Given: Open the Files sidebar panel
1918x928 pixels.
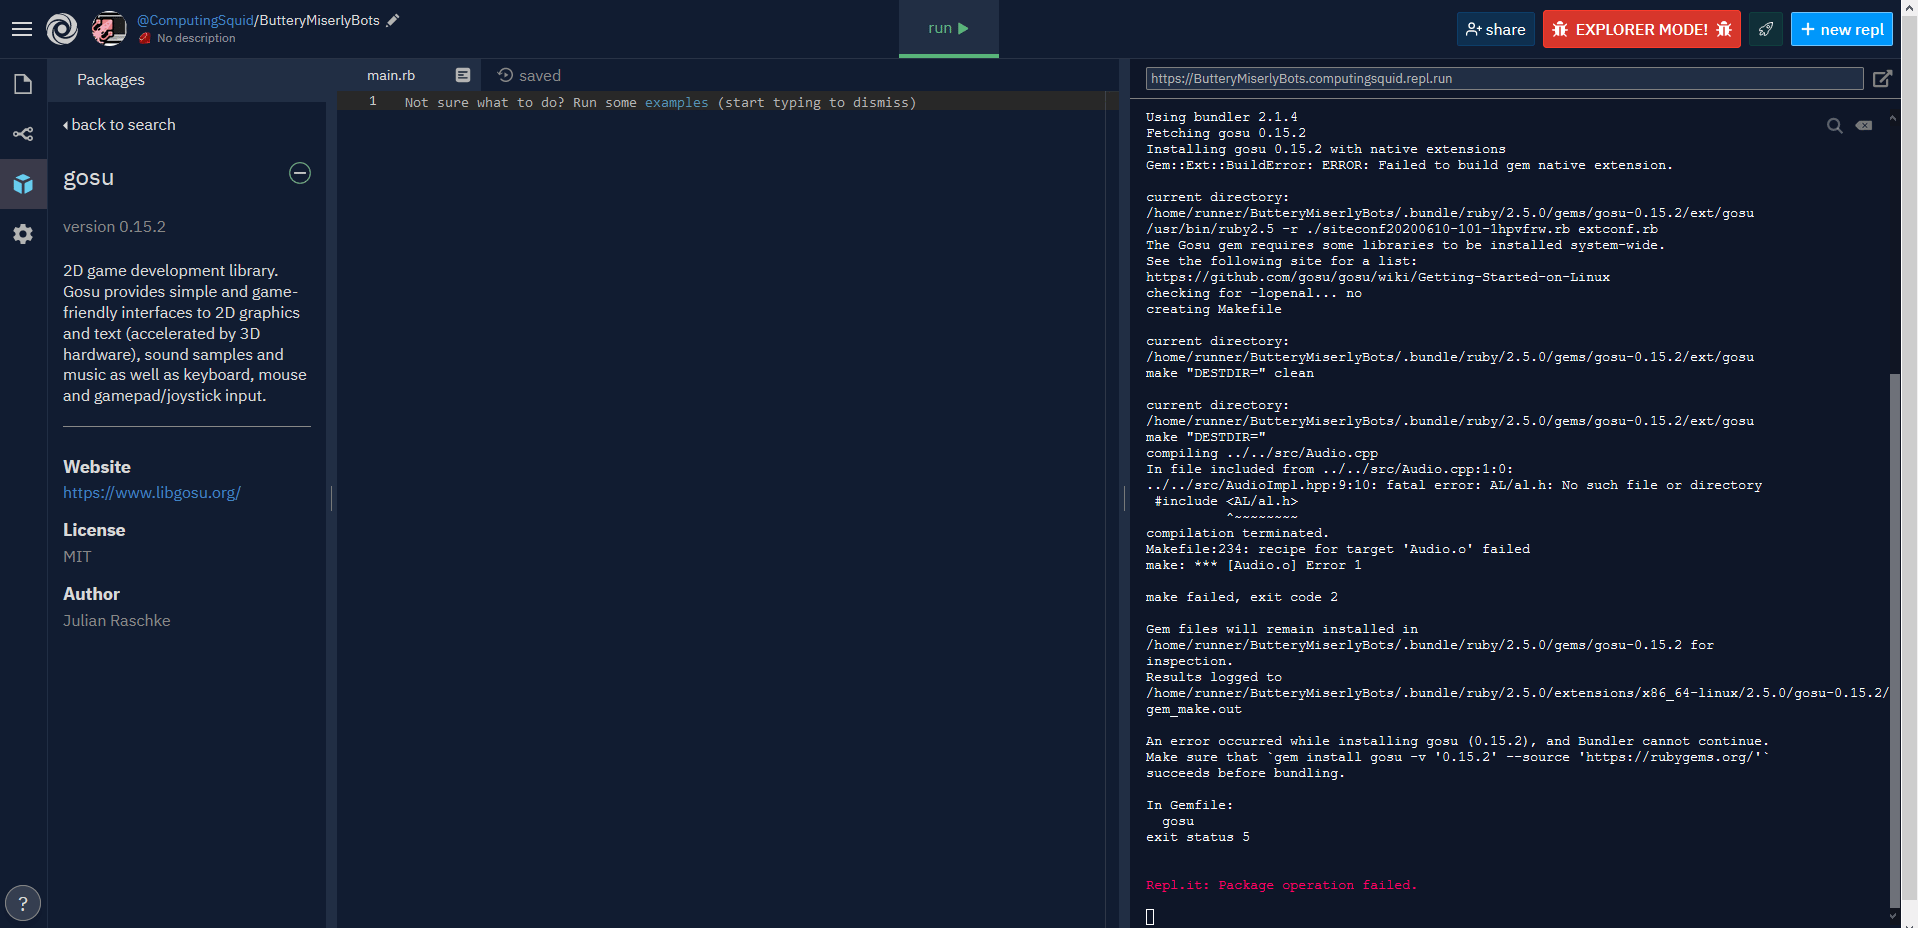Looking at the screenshot, I should [x=23, y=84].
